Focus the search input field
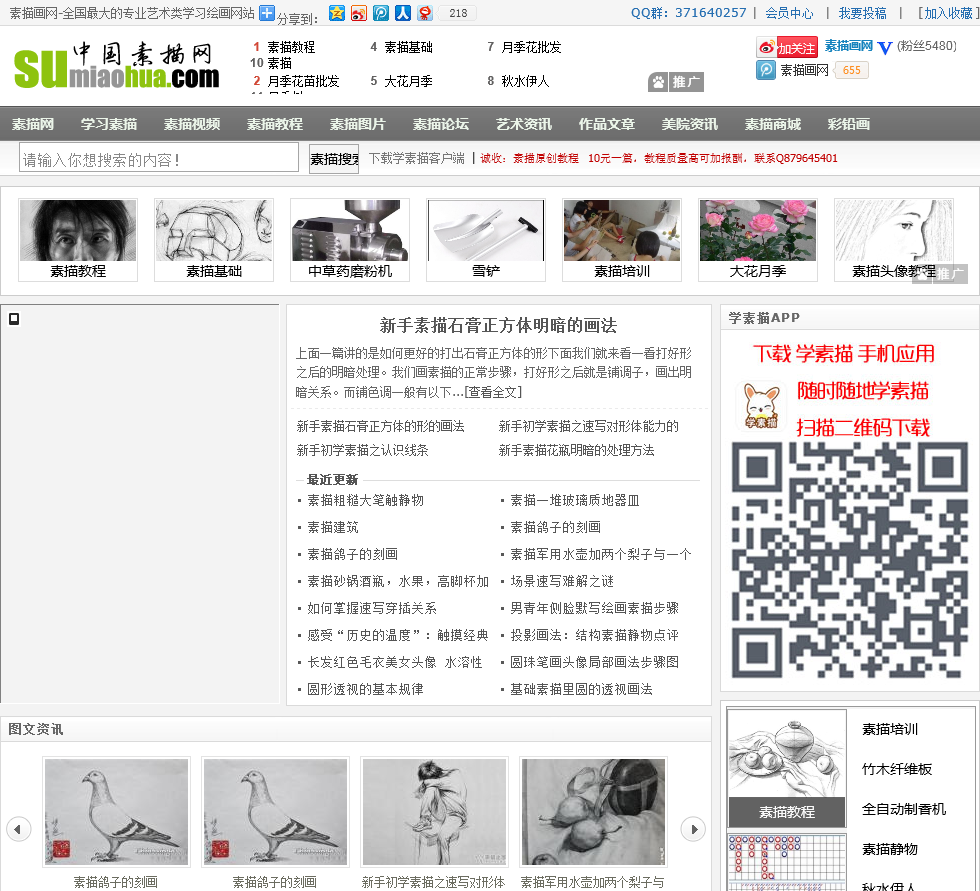This screenshot has width=980, height=891. pos(159,157)
